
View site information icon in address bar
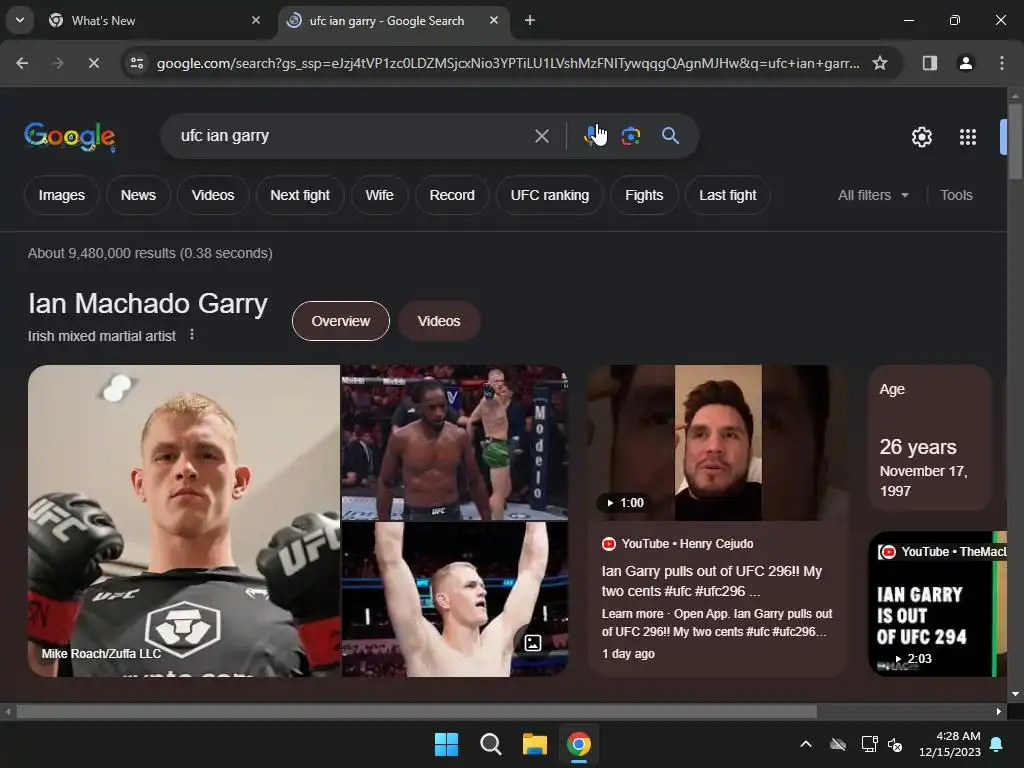[x=136, y=63]
